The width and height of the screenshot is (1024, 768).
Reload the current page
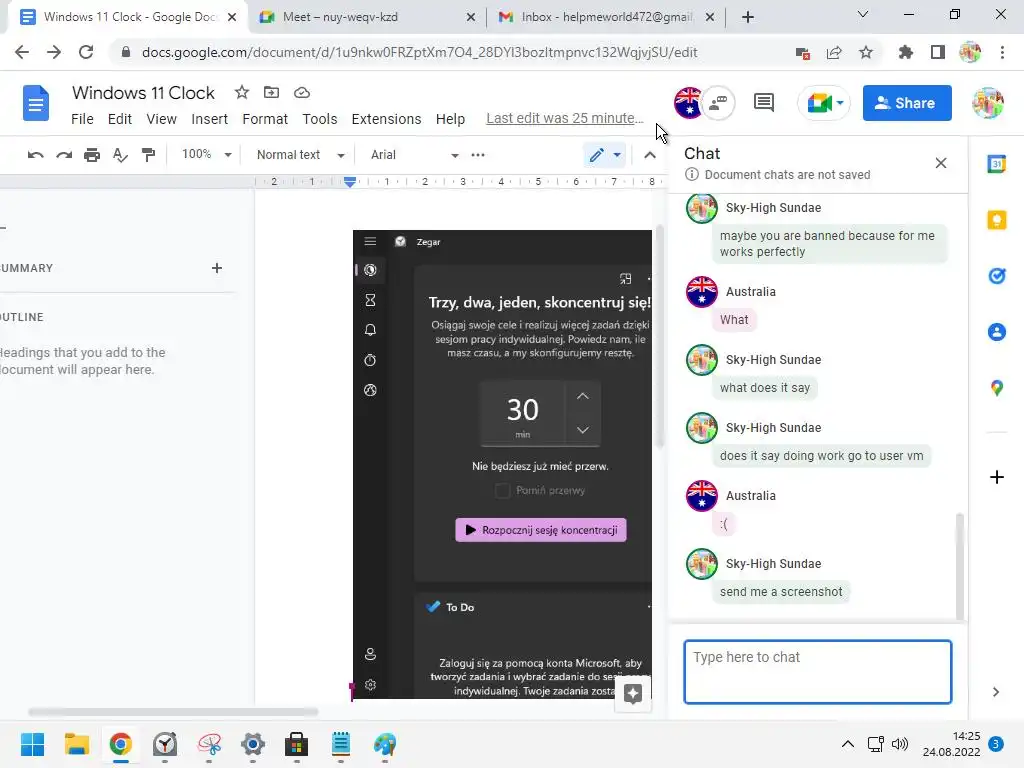[x=86, y=52]
